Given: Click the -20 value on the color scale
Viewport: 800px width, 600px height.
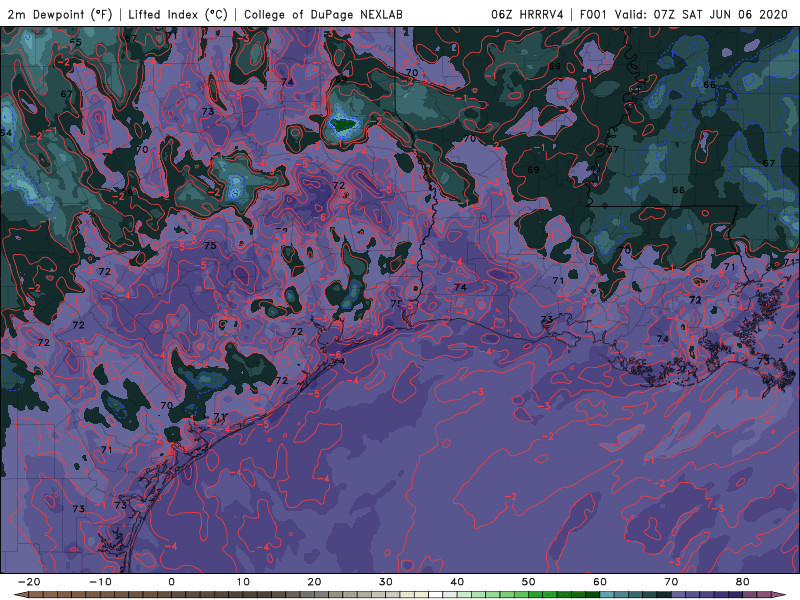Looking at the screenshot, I should point(29,582).
